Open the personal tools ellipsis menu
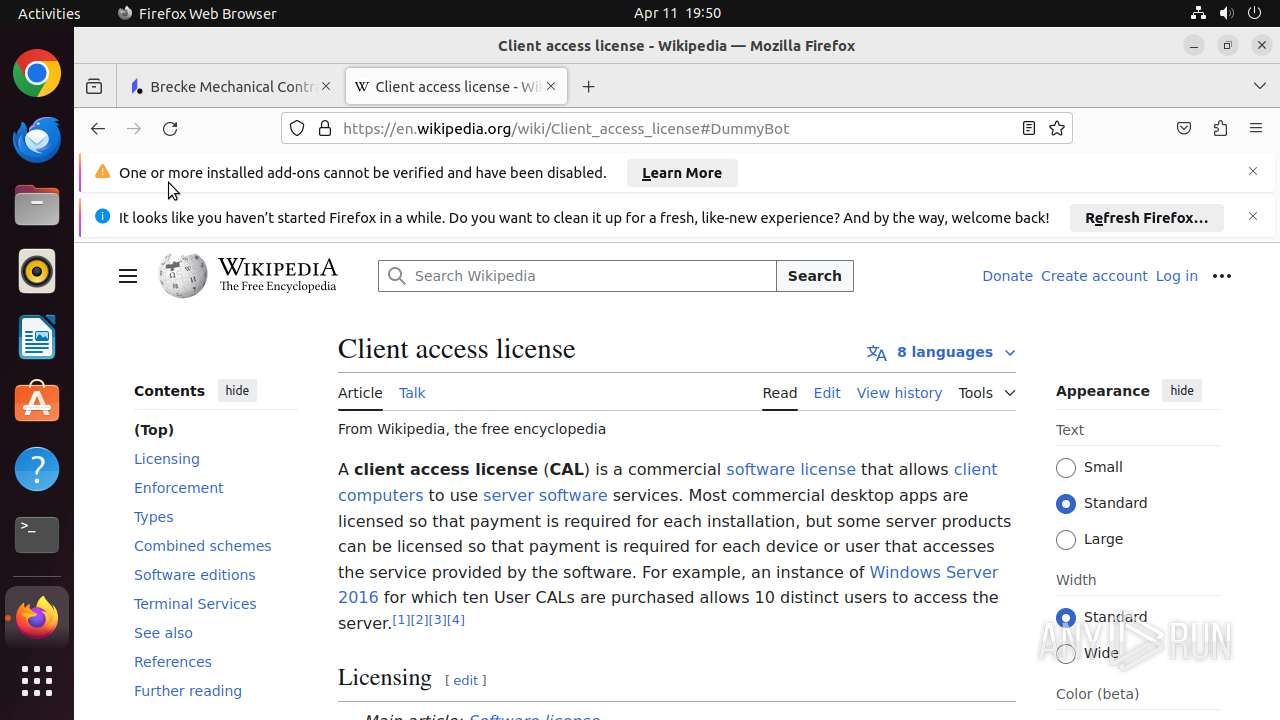 pyautogui.click(x=1222, y=276)
